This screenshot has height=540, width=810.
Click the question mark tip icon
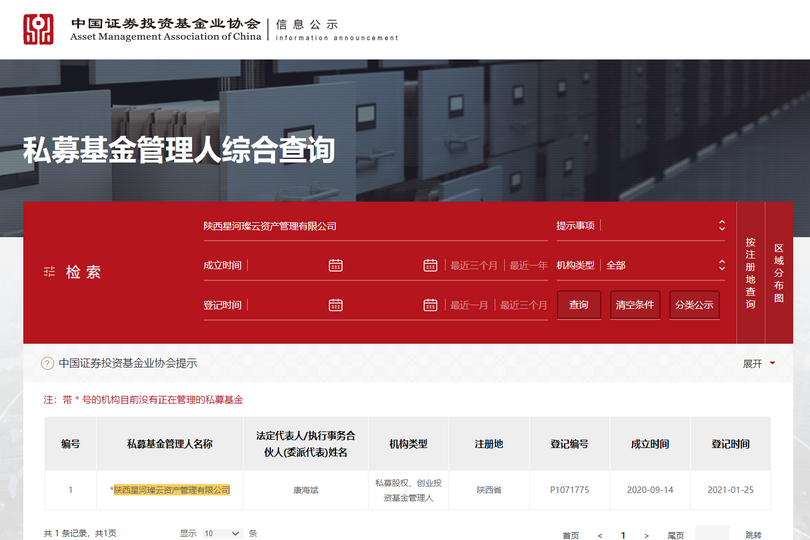(x=48, y=363)
